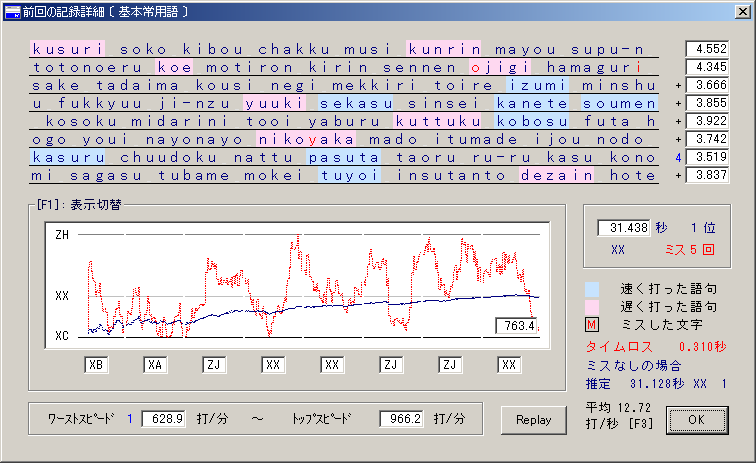Screen dimensions: 756x463
Task: Click the '平均 12.72' average speed text
Action: (619, 408)
